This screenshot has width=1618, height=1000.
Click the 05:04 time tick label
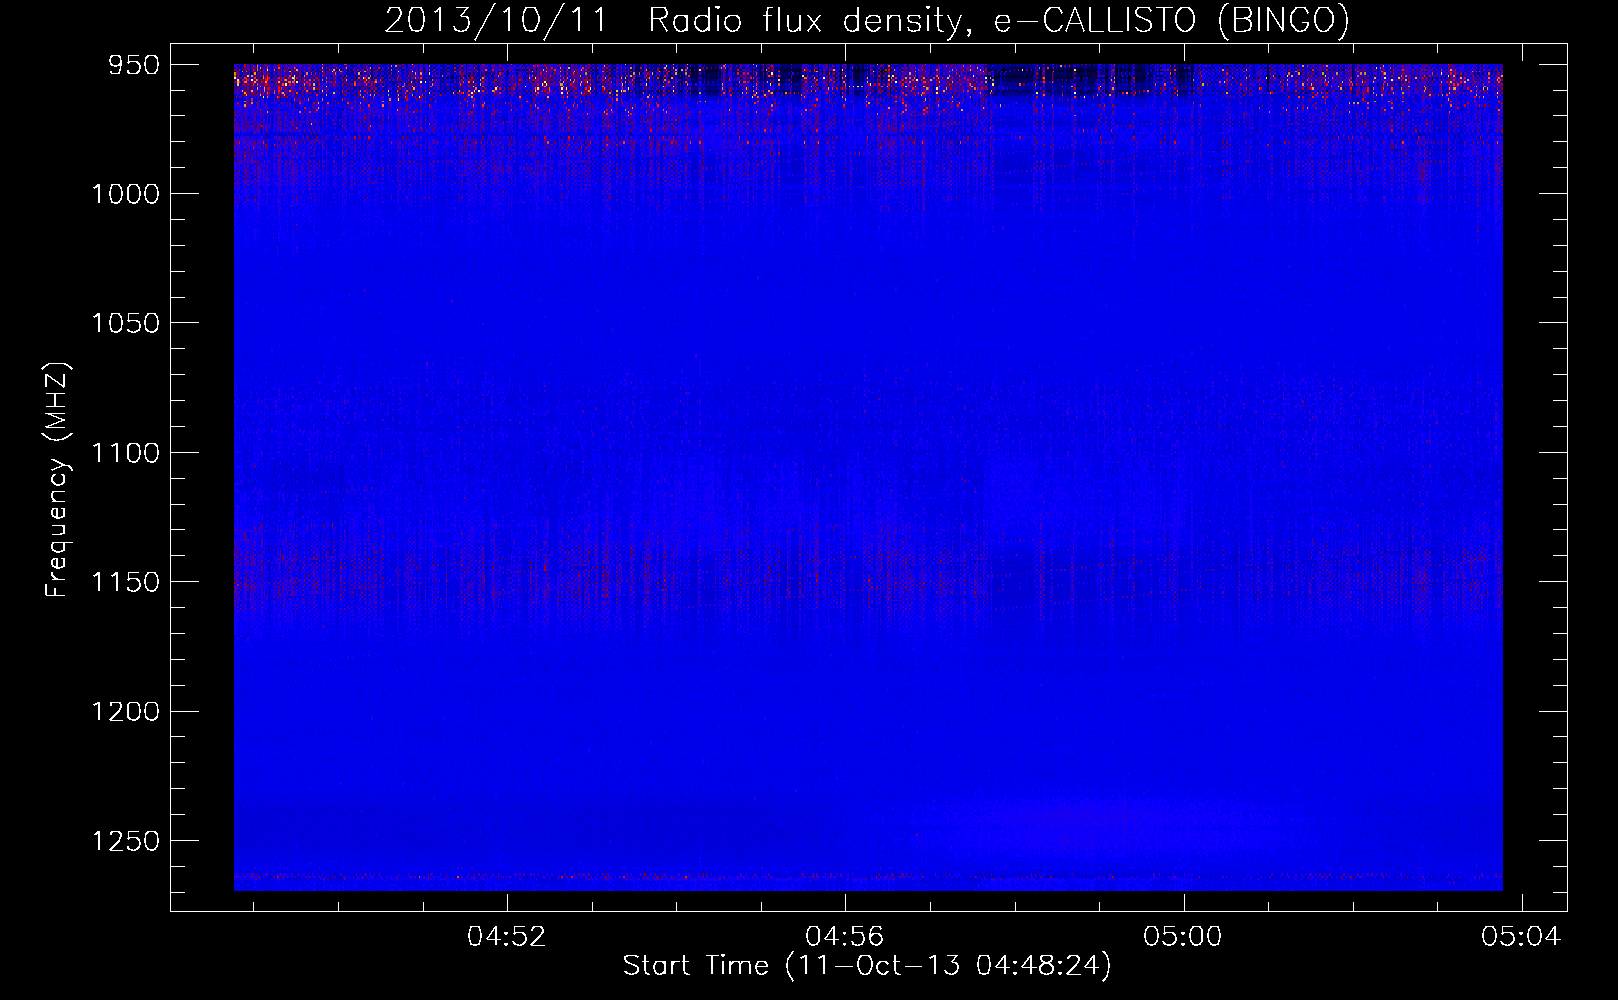click(x=1521, y=937)
